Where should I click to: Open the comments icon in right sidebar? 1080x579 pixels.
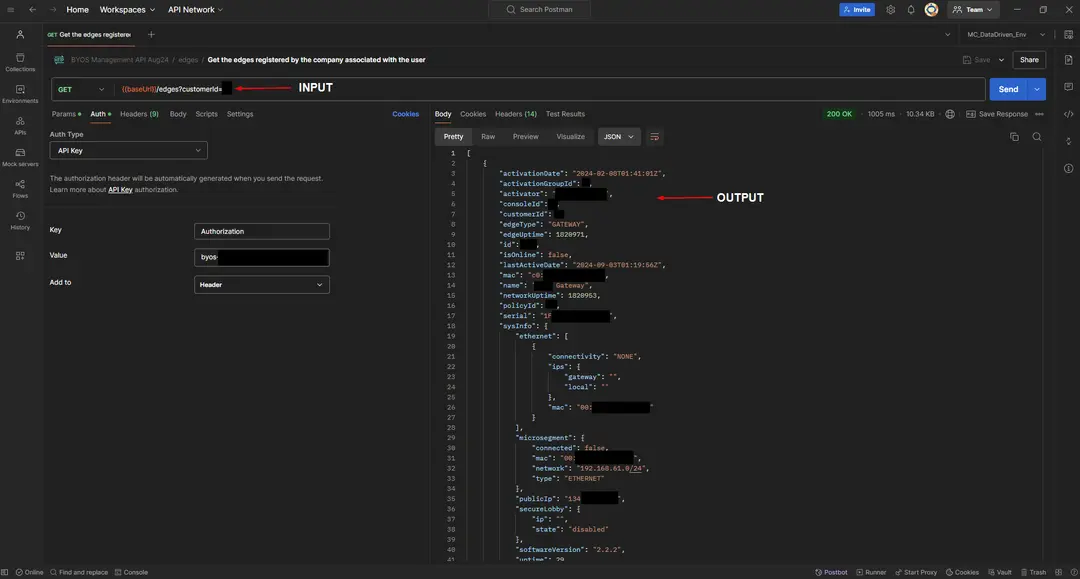[1068, 87]
